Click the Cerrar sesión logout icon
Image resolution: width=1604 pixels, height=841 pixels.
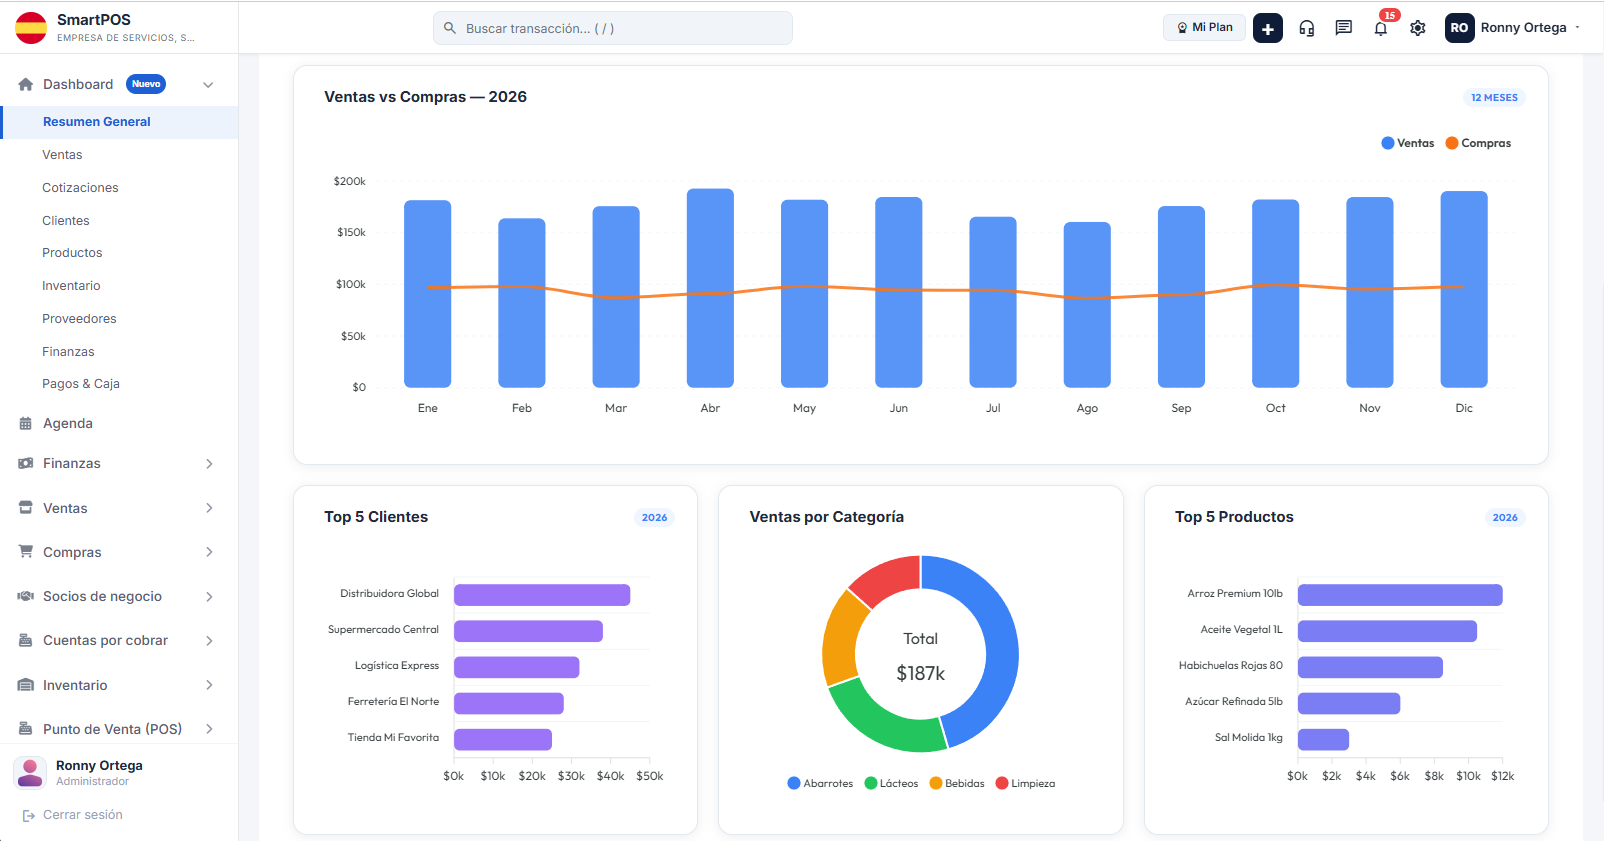click(x=29, y=816)
